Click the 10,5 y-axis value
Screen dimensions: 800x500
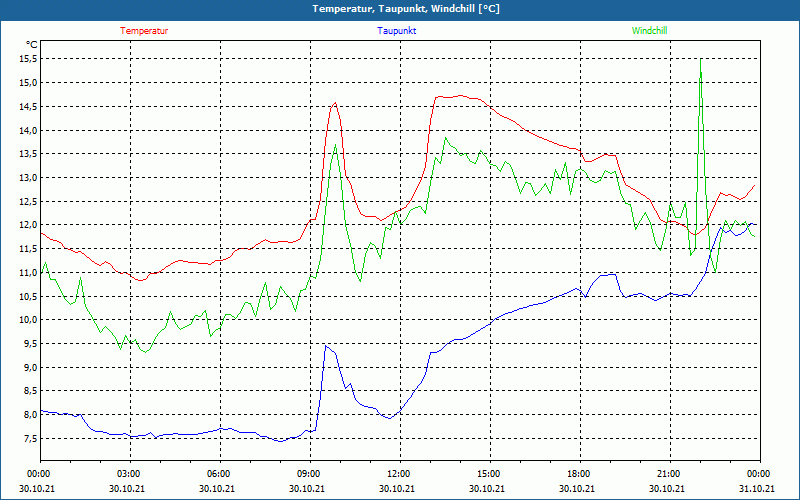(29, 296)
